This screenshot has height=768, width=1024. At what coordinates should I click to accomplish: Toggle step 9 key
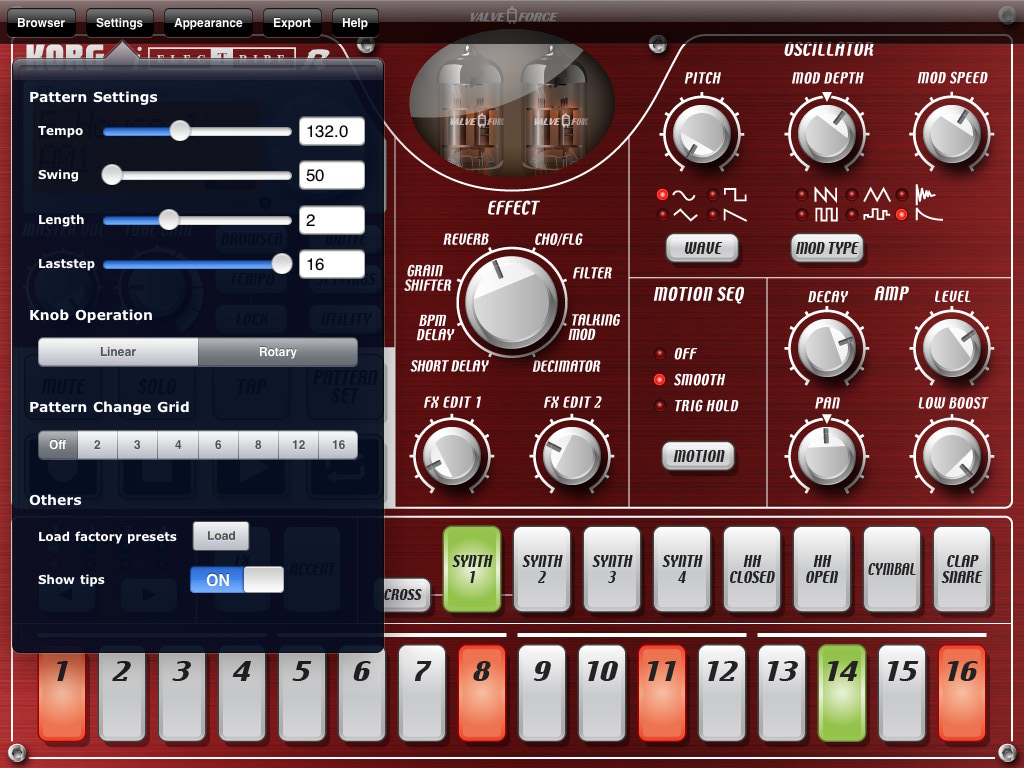click(542, 693)
